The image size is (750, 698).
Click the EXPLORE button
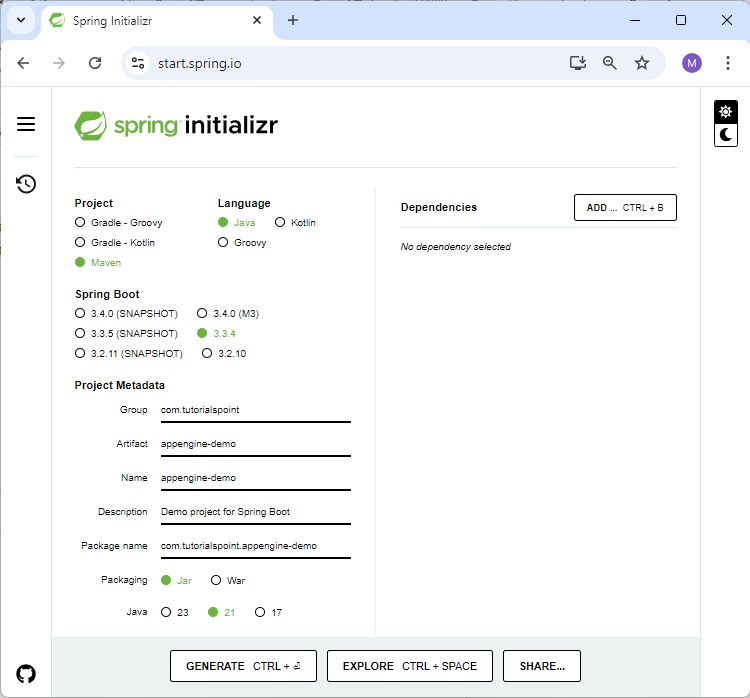tap(409, 666)
